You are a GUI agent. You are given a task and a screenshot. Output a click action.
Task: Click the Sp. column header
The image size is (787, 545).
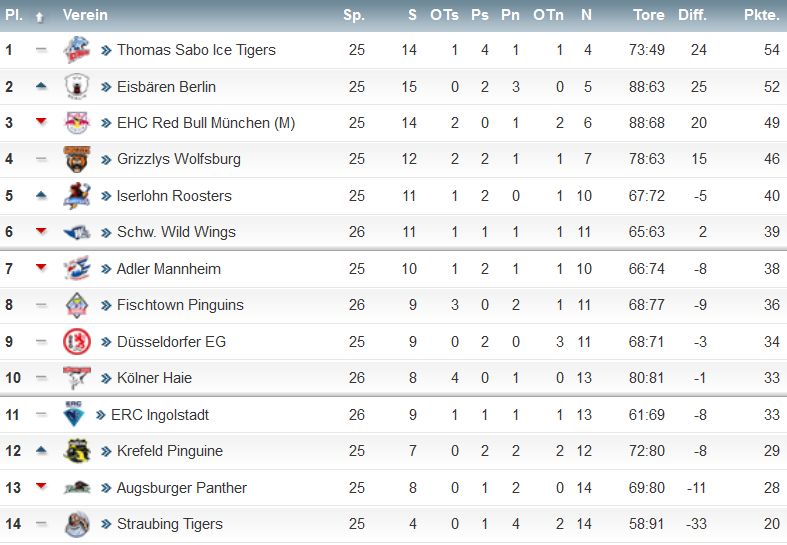click(354, 16)
